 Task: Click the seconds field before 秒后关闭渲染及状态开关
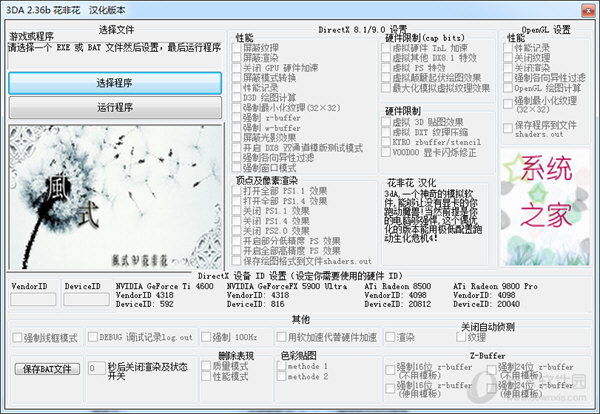click(96, 368)
